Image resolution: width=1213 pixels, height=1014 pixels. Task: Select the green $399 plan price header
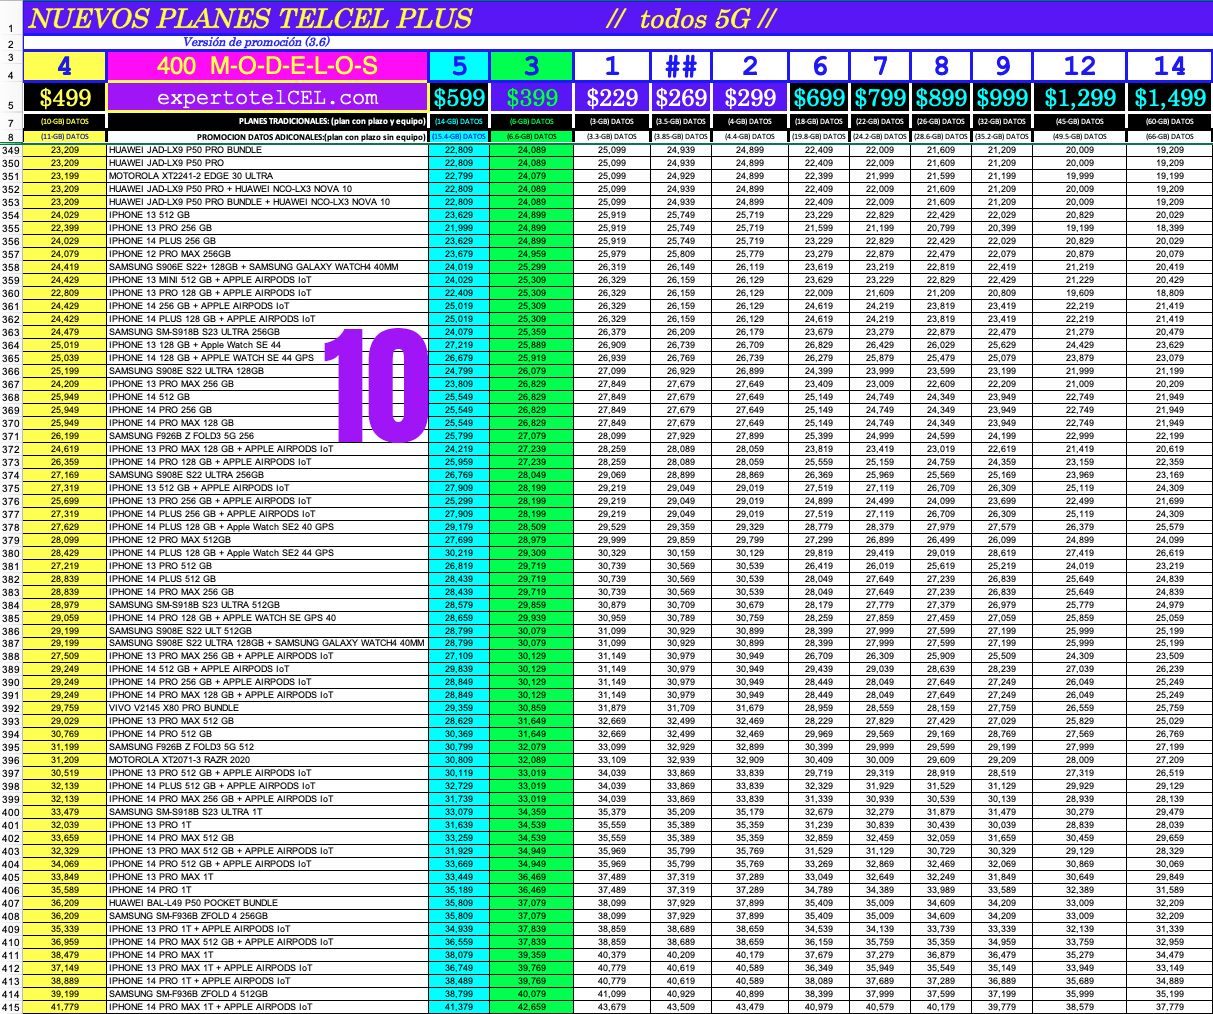coord(532,97)
